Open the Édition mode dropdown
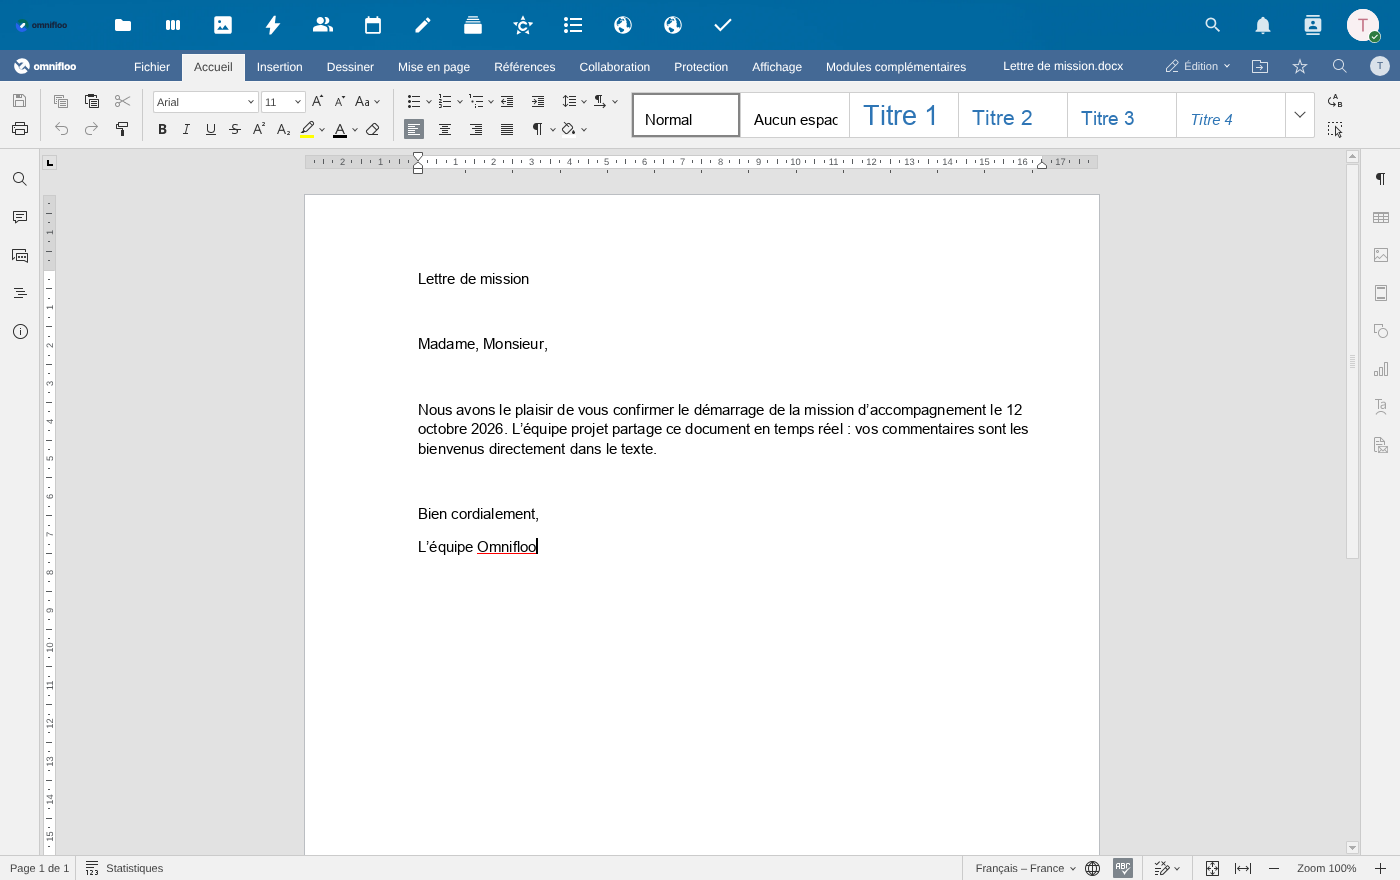Viewport: 1400px width, 880px height. click(1198, 66)
